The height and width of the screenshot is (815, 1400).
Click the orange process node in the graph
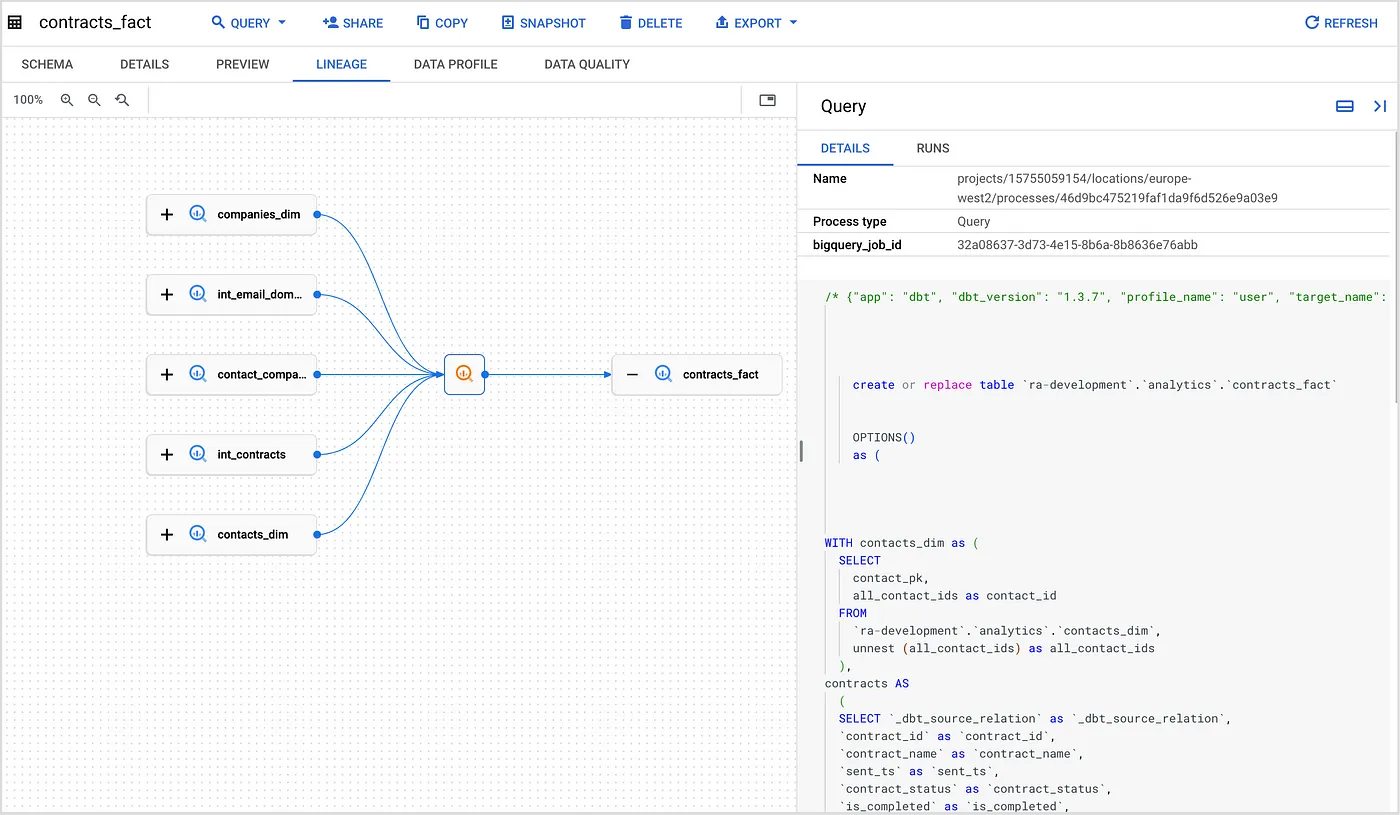463,374
